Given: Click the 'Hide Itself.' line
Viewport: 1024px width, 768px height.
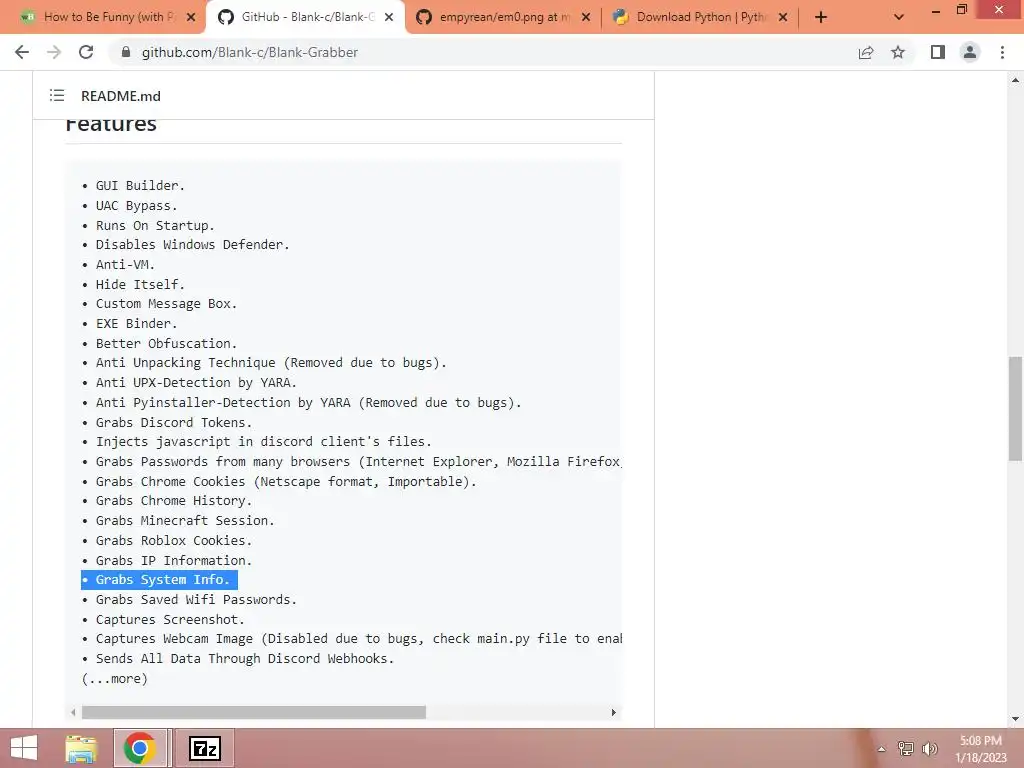Looking at the screenshot, I should pos(140,284).
